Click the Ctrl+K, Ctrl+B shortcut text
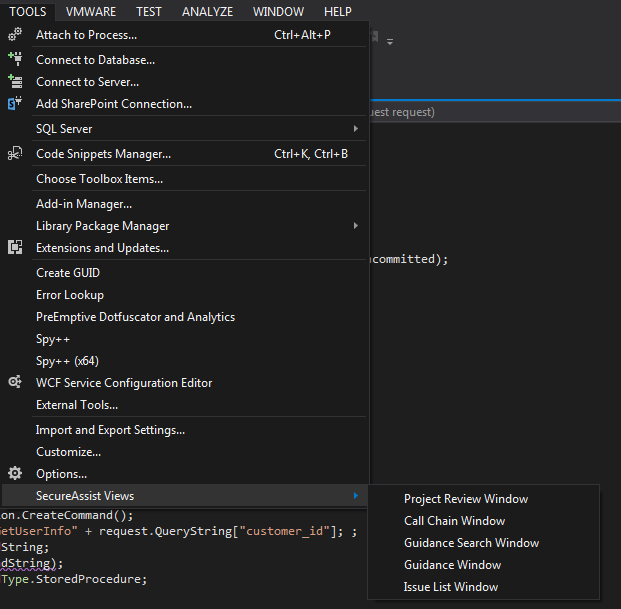The width and height of the screenshot is (621, 609). click(x=311, y=154)
